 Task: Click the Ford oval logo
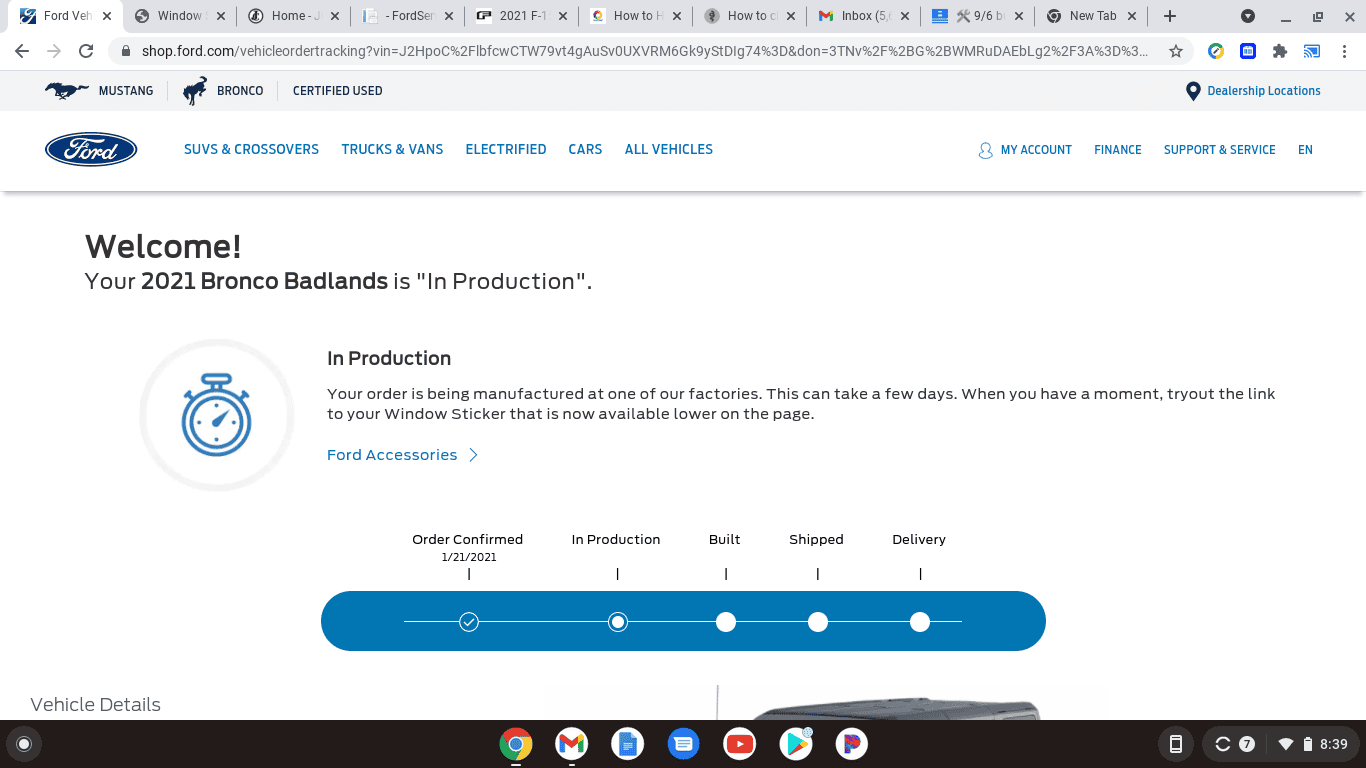(x=91, y=149)
